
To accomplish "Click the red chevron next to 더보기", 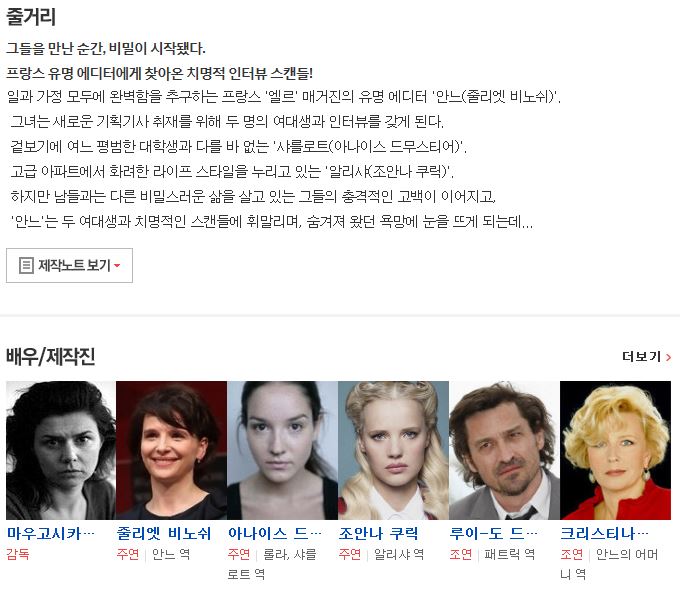I will (x=668, y=357).
